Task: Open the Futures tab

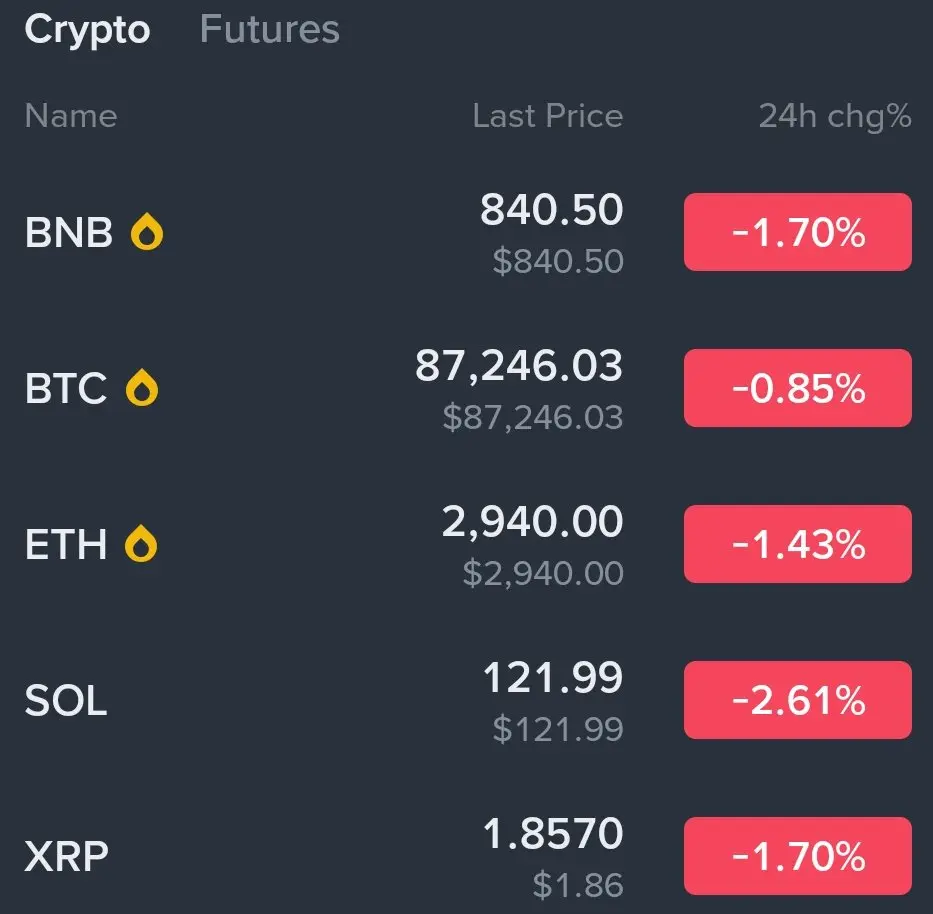Action: [270, 30]
